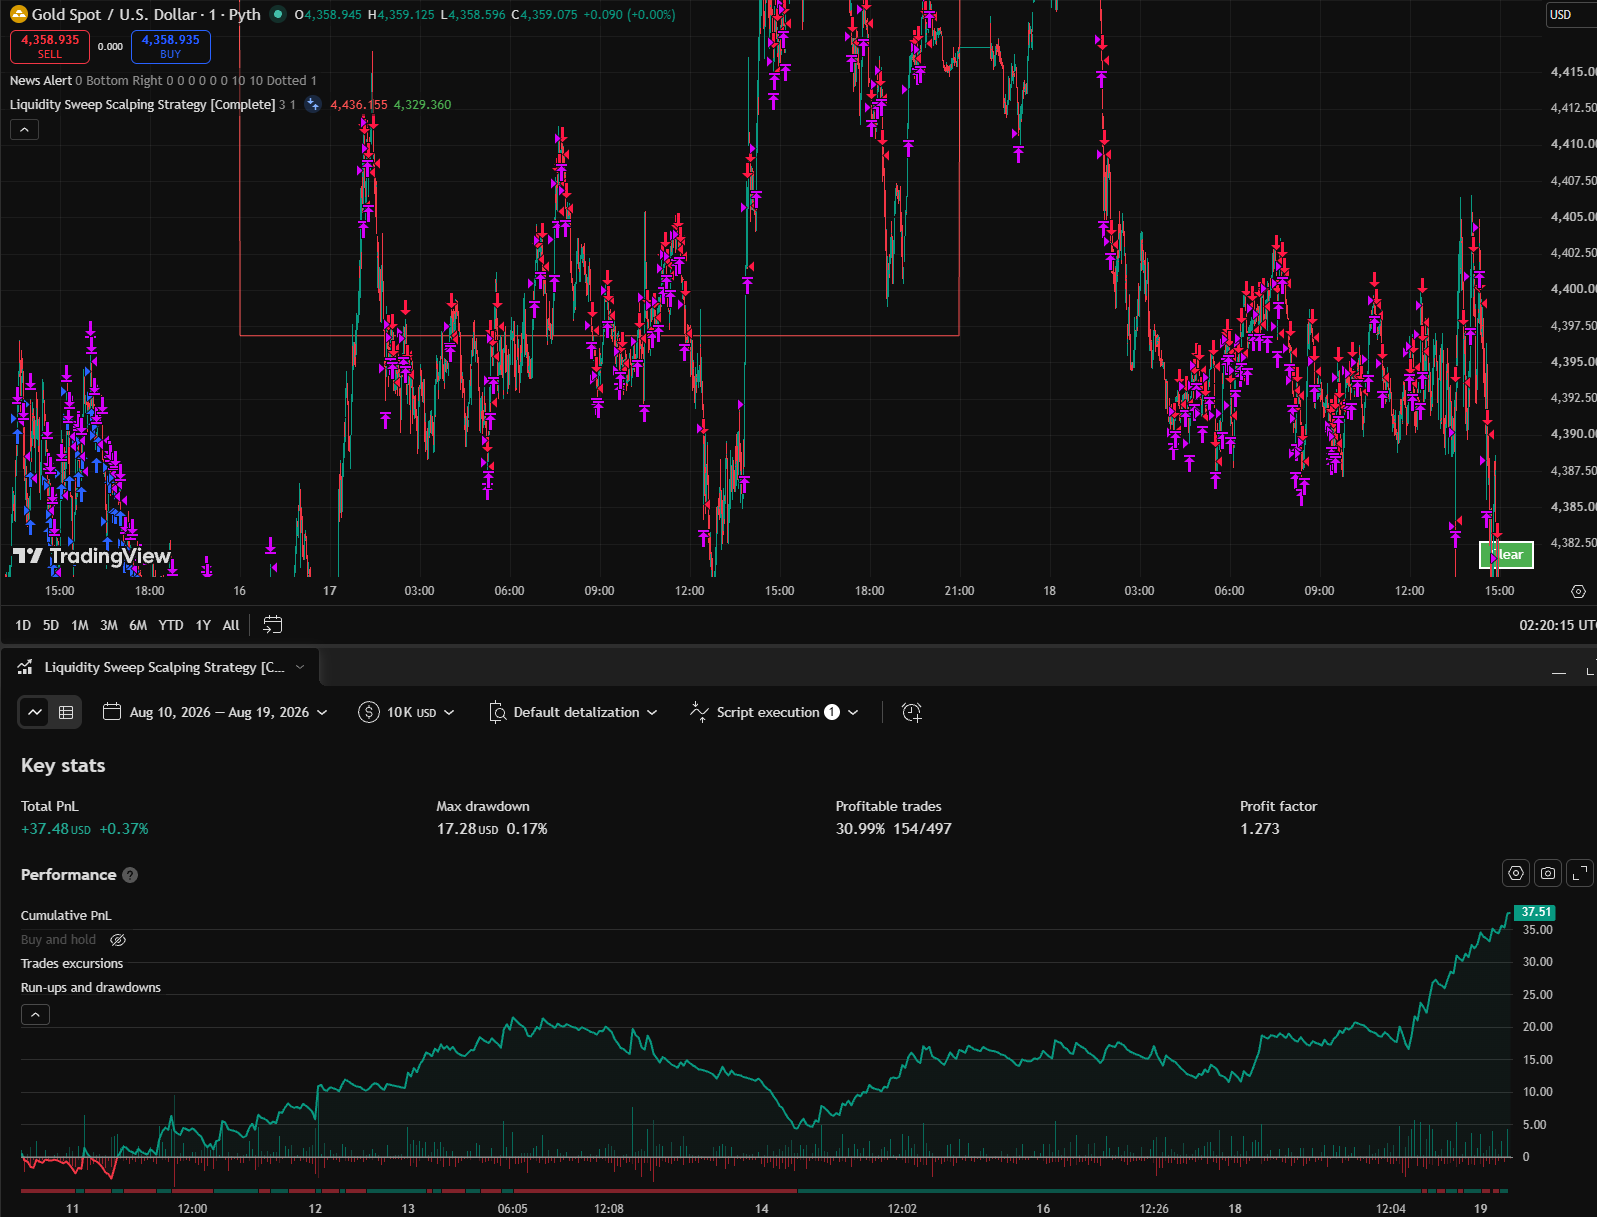
Task: Click the Gold Spot symbol logo icon
Action: [18, 14]
